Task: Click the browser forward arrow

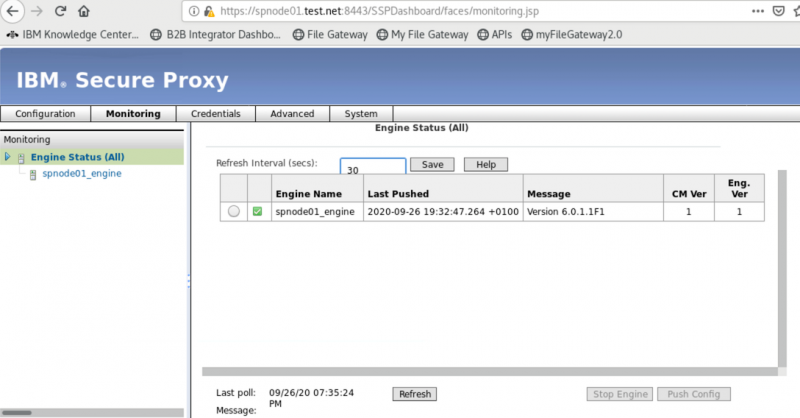Action: (37, 11)
